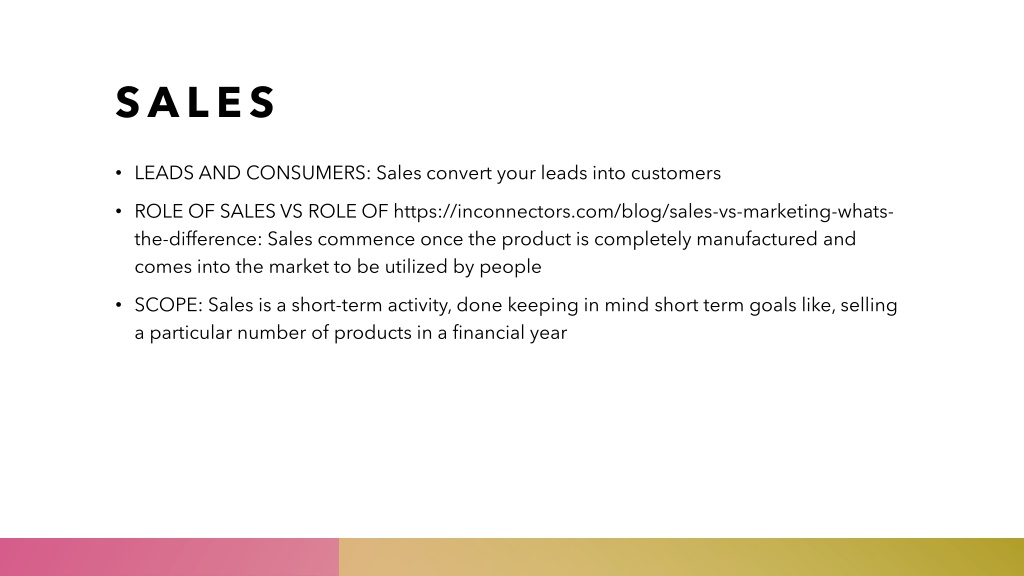1024x576 pixels.
Task: Click the phrase 'short-term activity'
Action: tap(371, 305)
